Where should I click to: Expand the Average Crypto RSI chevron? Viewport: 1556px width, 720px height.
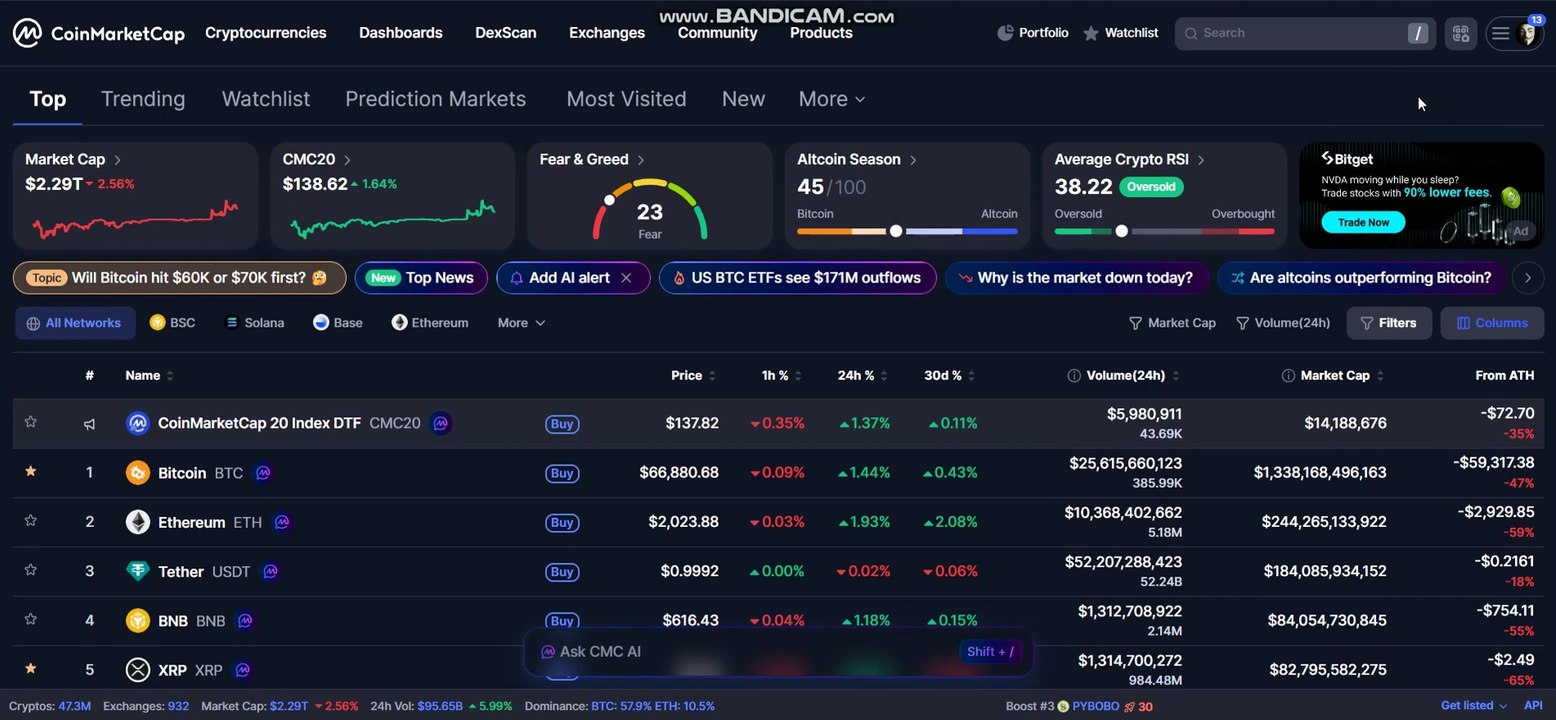pos(1201,160)
